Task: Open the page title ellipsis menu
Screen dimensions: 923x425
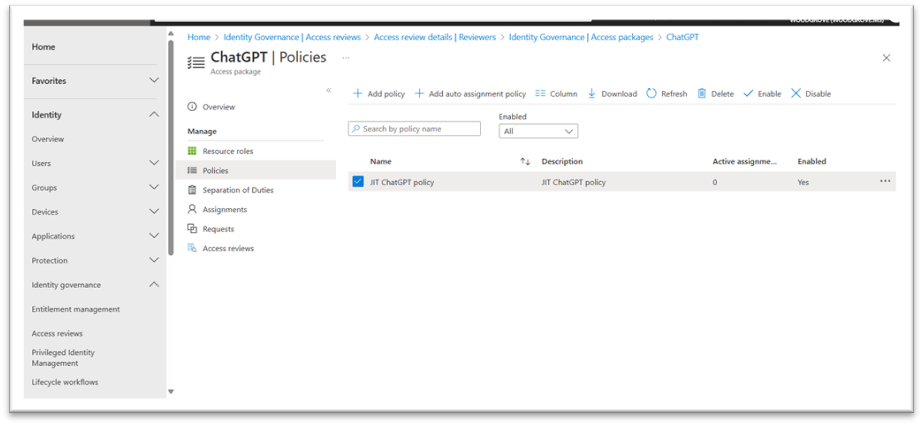Action: [x=346, y=58]
